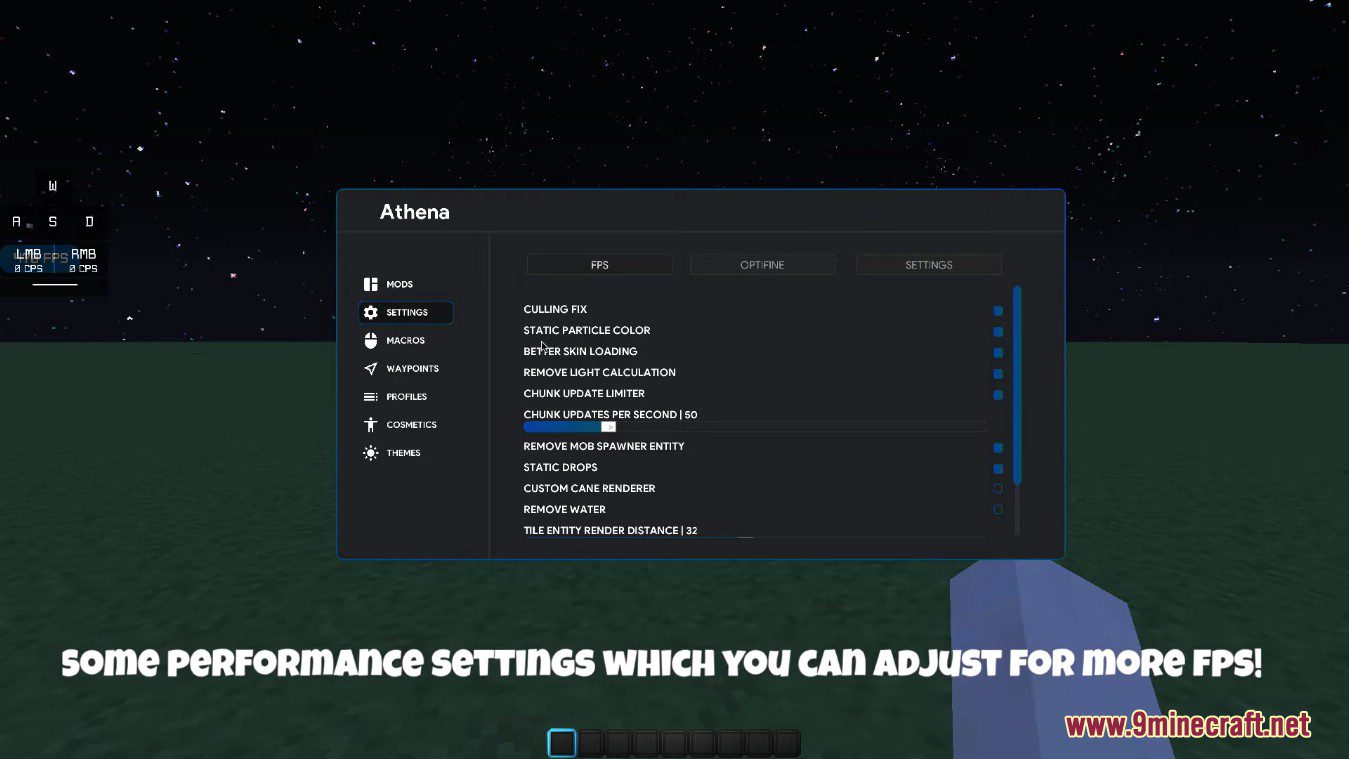Viewport: 1349px width, 759px height.
Task: Click the settings list scrollbar
Action: 1017,386
